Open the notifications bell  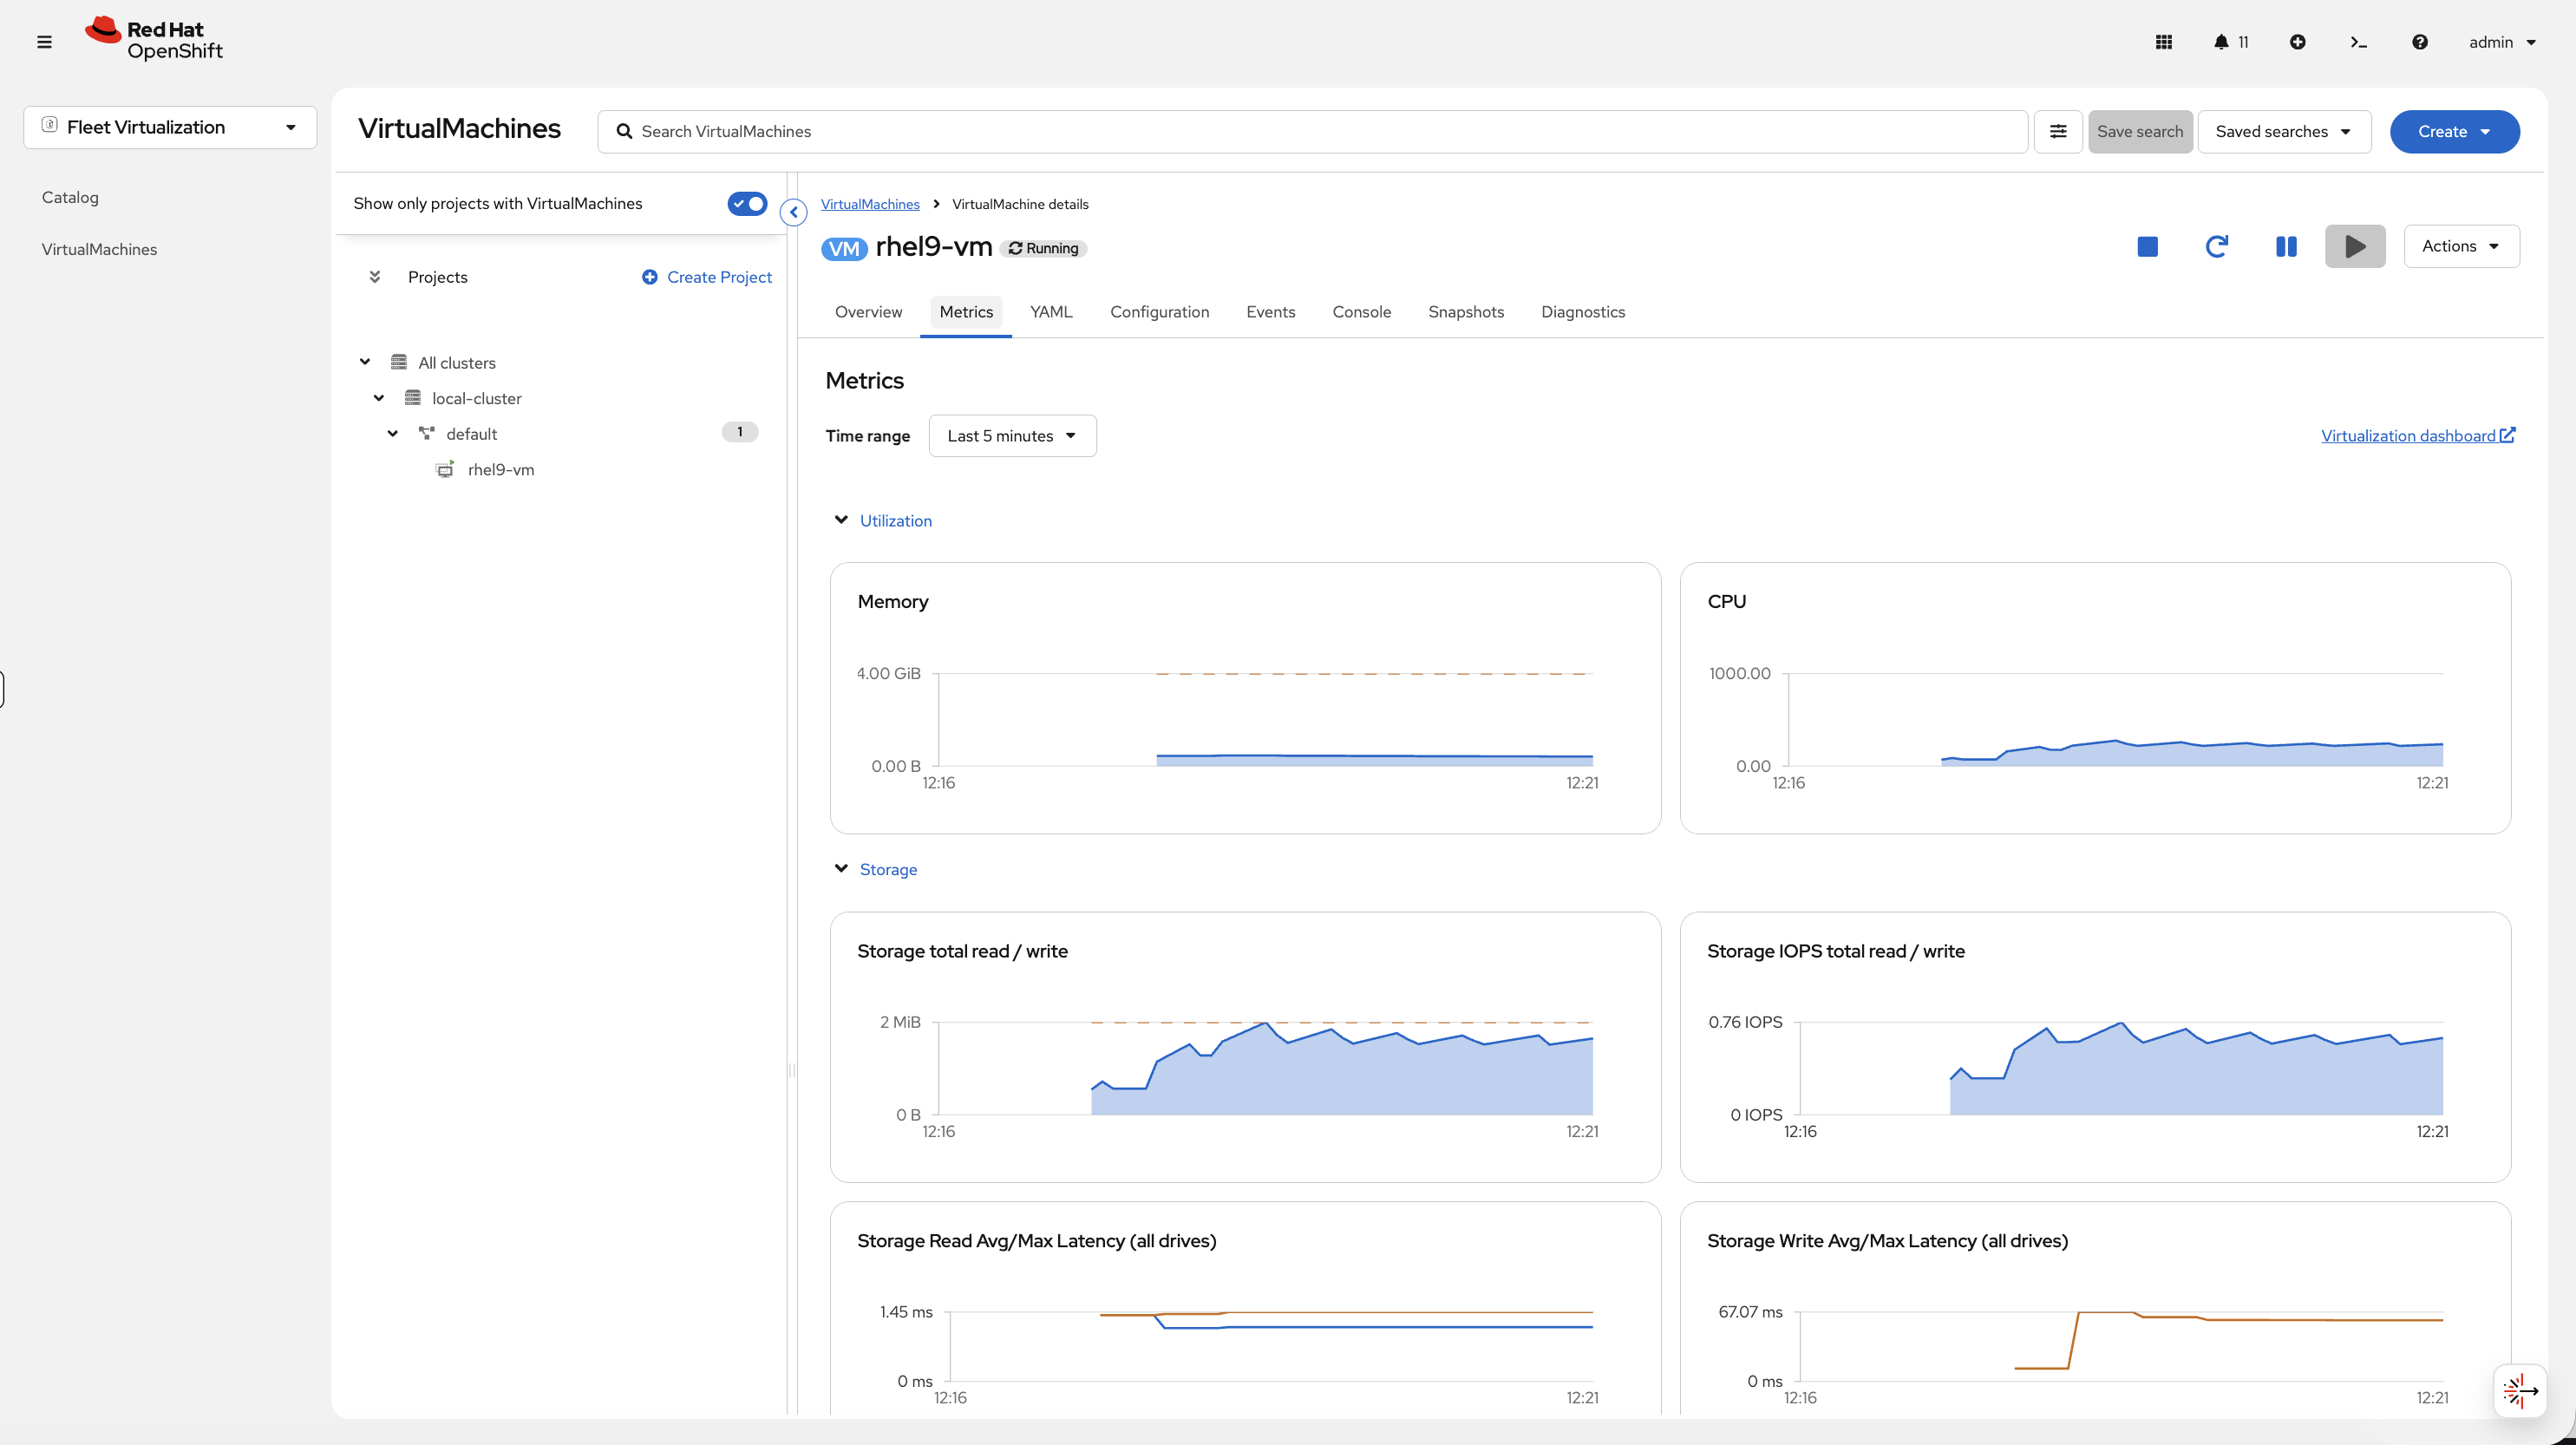click(2222, 42)
